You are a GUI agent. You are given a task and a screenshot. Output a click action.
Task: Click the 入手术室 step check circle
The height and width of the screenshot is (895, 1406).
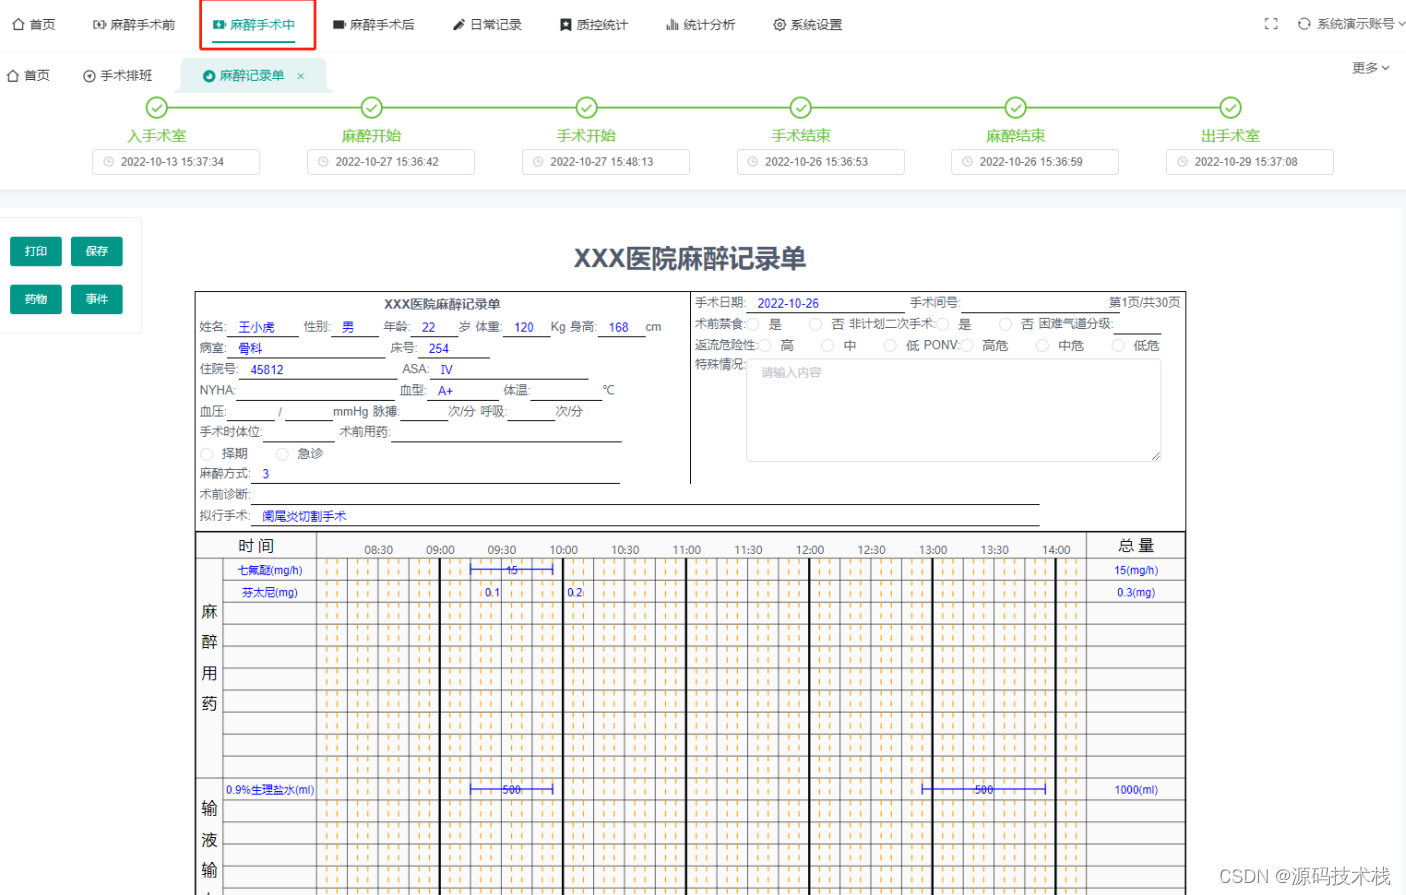(157, 107)
